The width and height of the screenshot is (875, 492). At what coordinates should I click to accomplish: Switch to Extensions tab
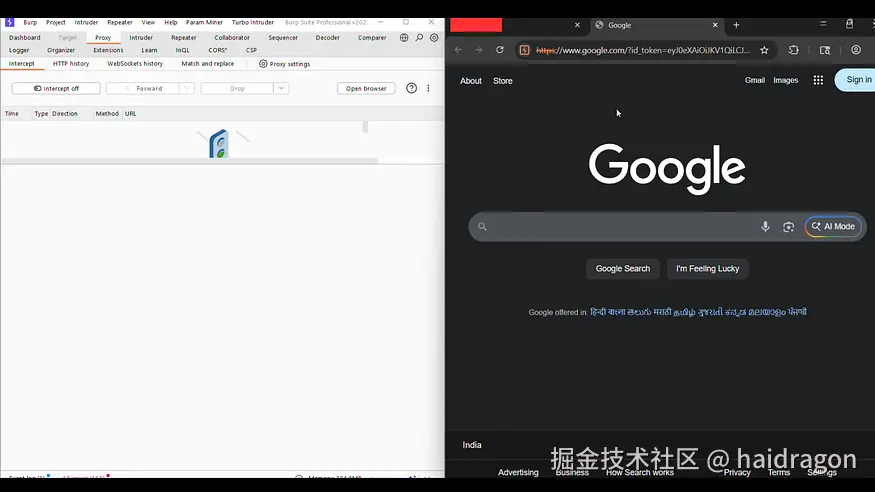108,50
